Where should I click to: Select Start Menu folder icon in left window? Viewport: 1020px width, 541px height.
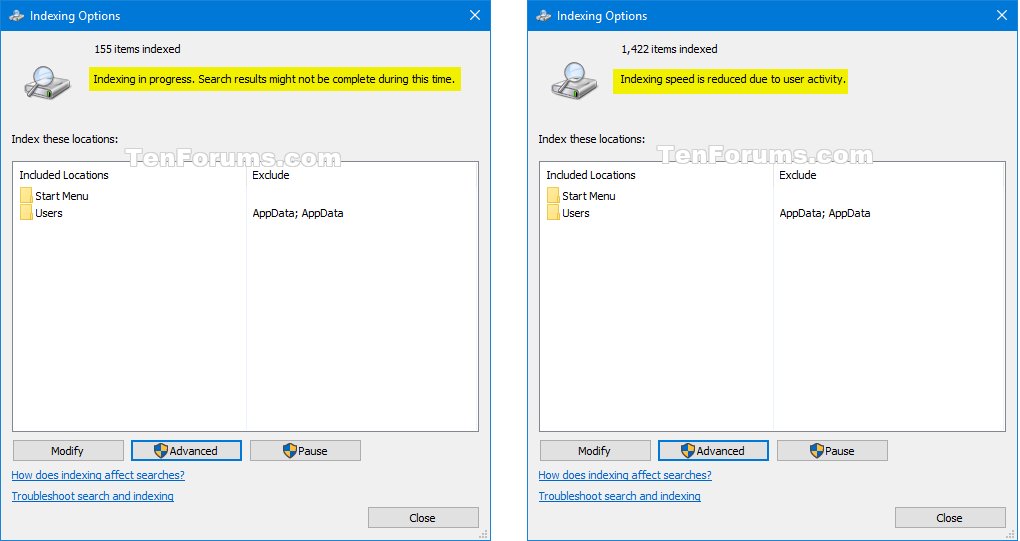[x=26, y=195]
